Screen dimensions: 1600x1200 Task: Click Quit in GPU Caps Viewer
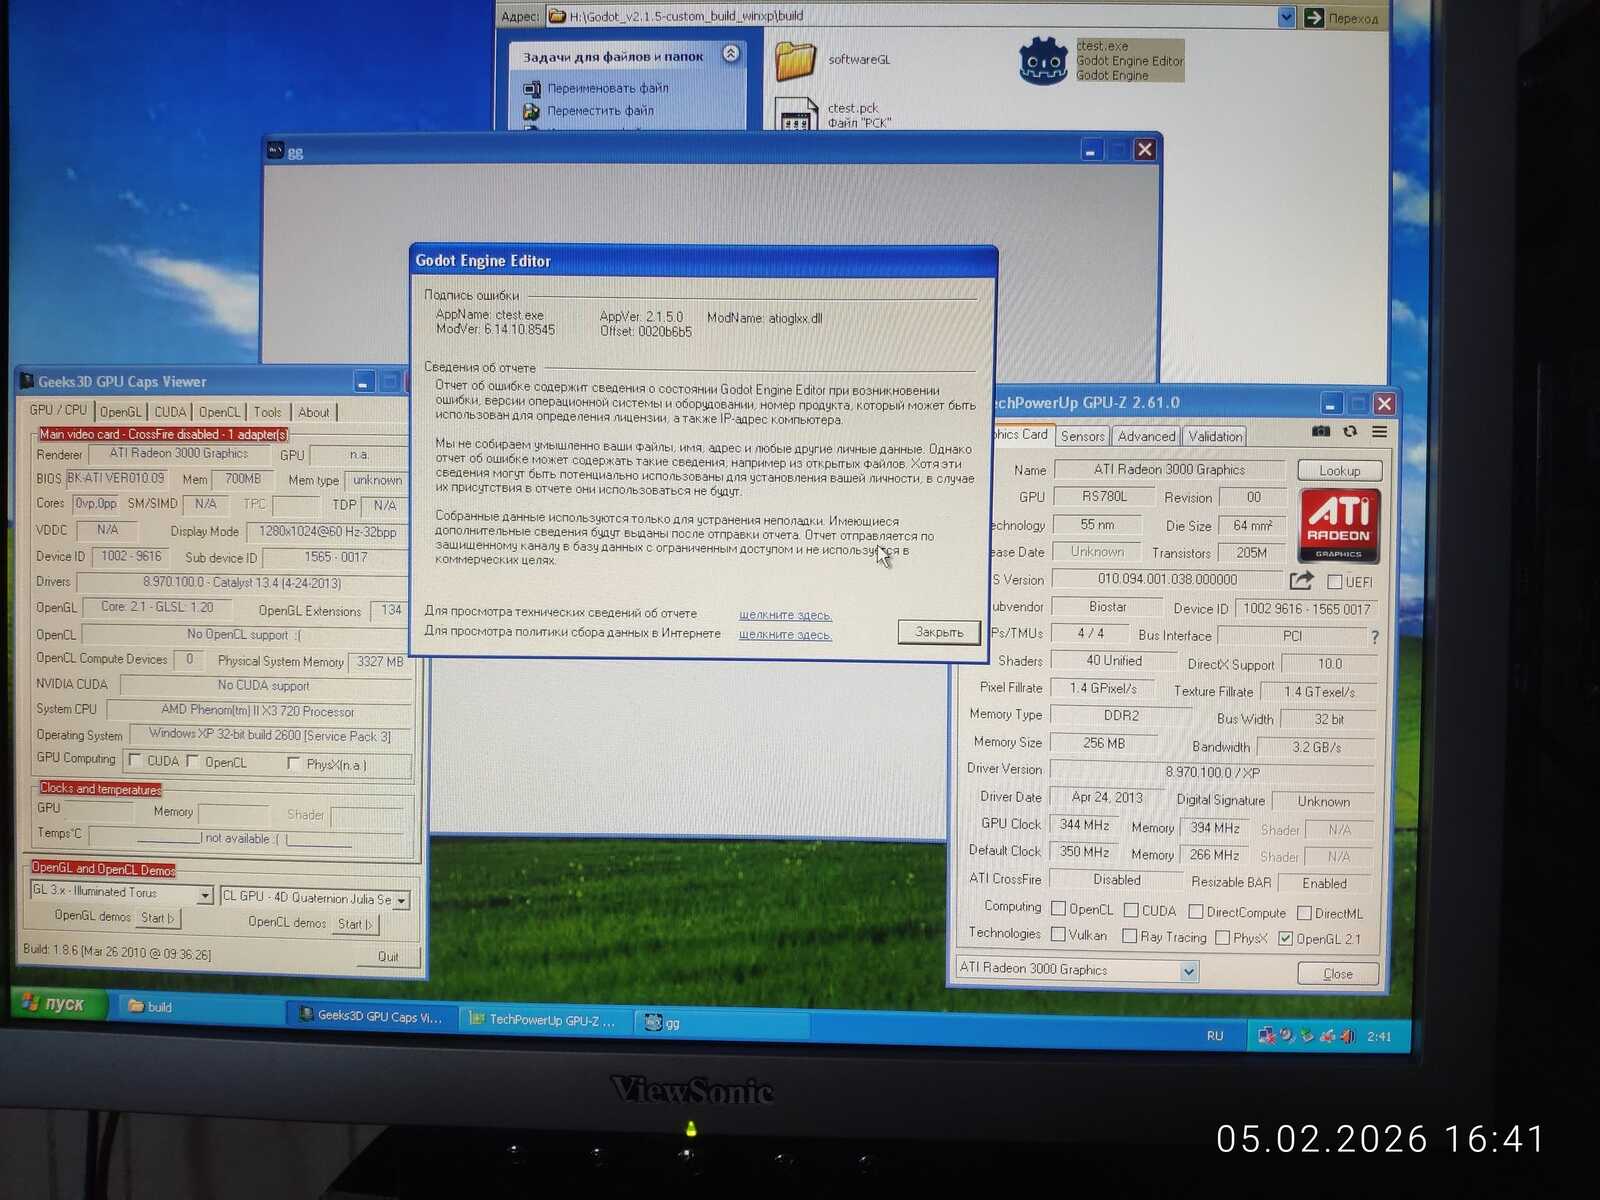(388, 957)
